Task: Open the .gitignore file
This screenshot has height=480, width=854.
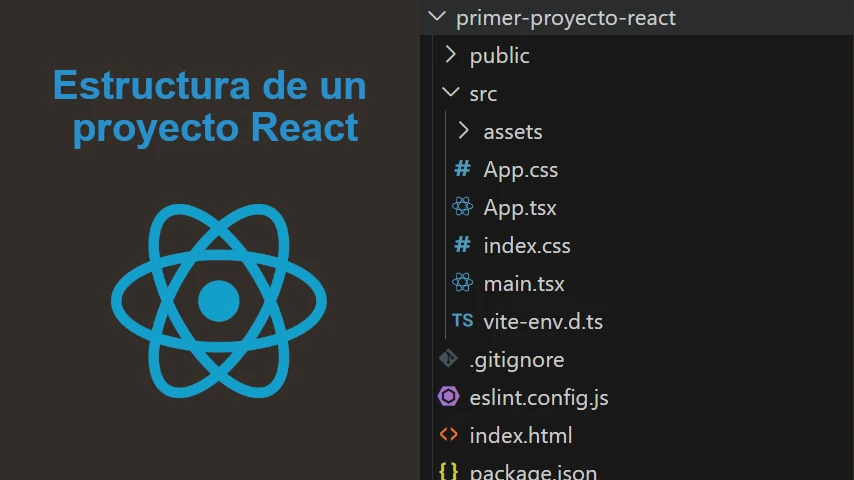Action: point(517,360)
